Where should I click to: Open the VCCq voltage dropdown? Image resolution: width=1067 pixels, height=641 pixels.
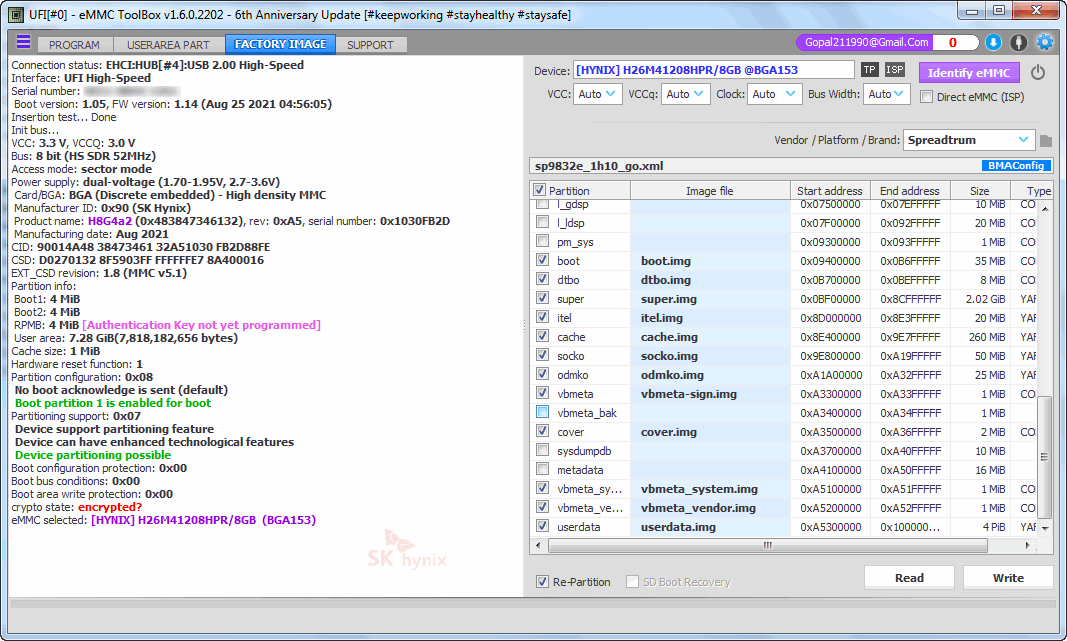pyautogui.click(x=685, y=94)
